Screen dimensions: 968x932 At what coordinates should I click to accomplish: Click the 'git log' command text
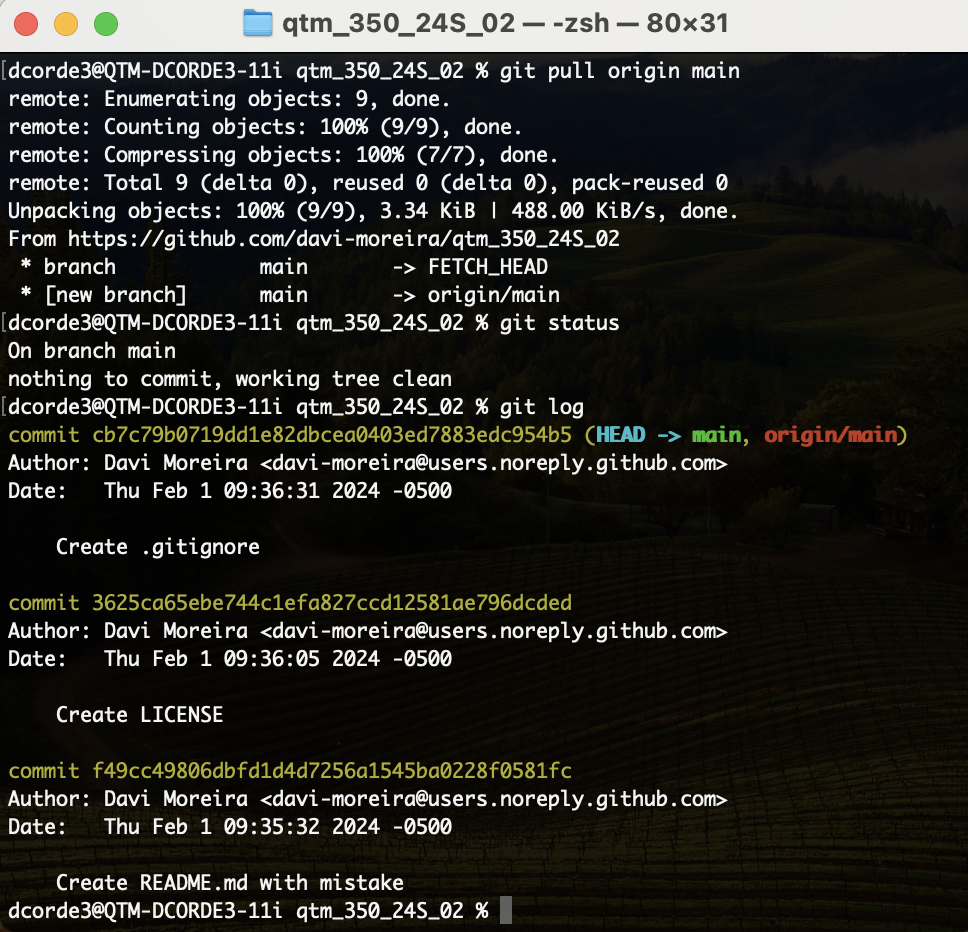click(x=542, y=407)
